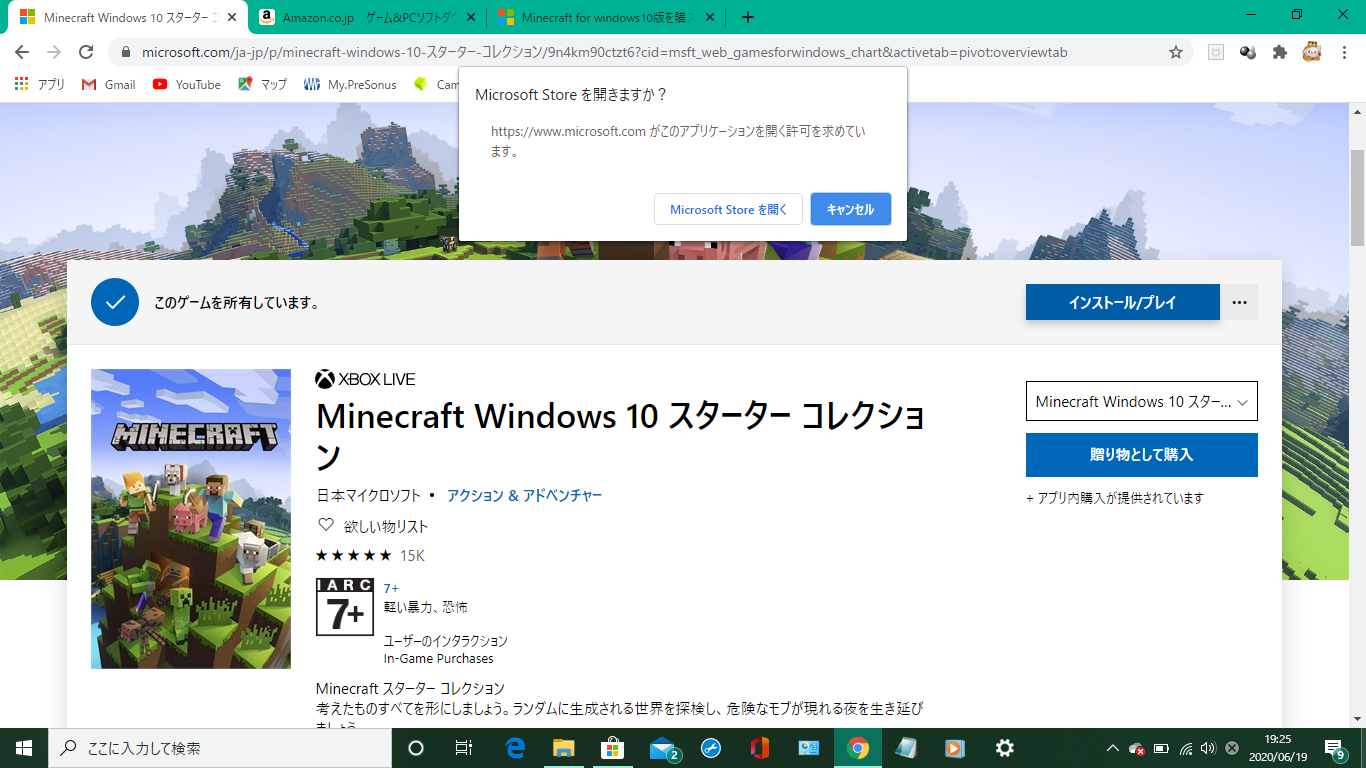Show hidden system tray icons
Viewport: 1366px width, 768px height.
point(1112,748)
